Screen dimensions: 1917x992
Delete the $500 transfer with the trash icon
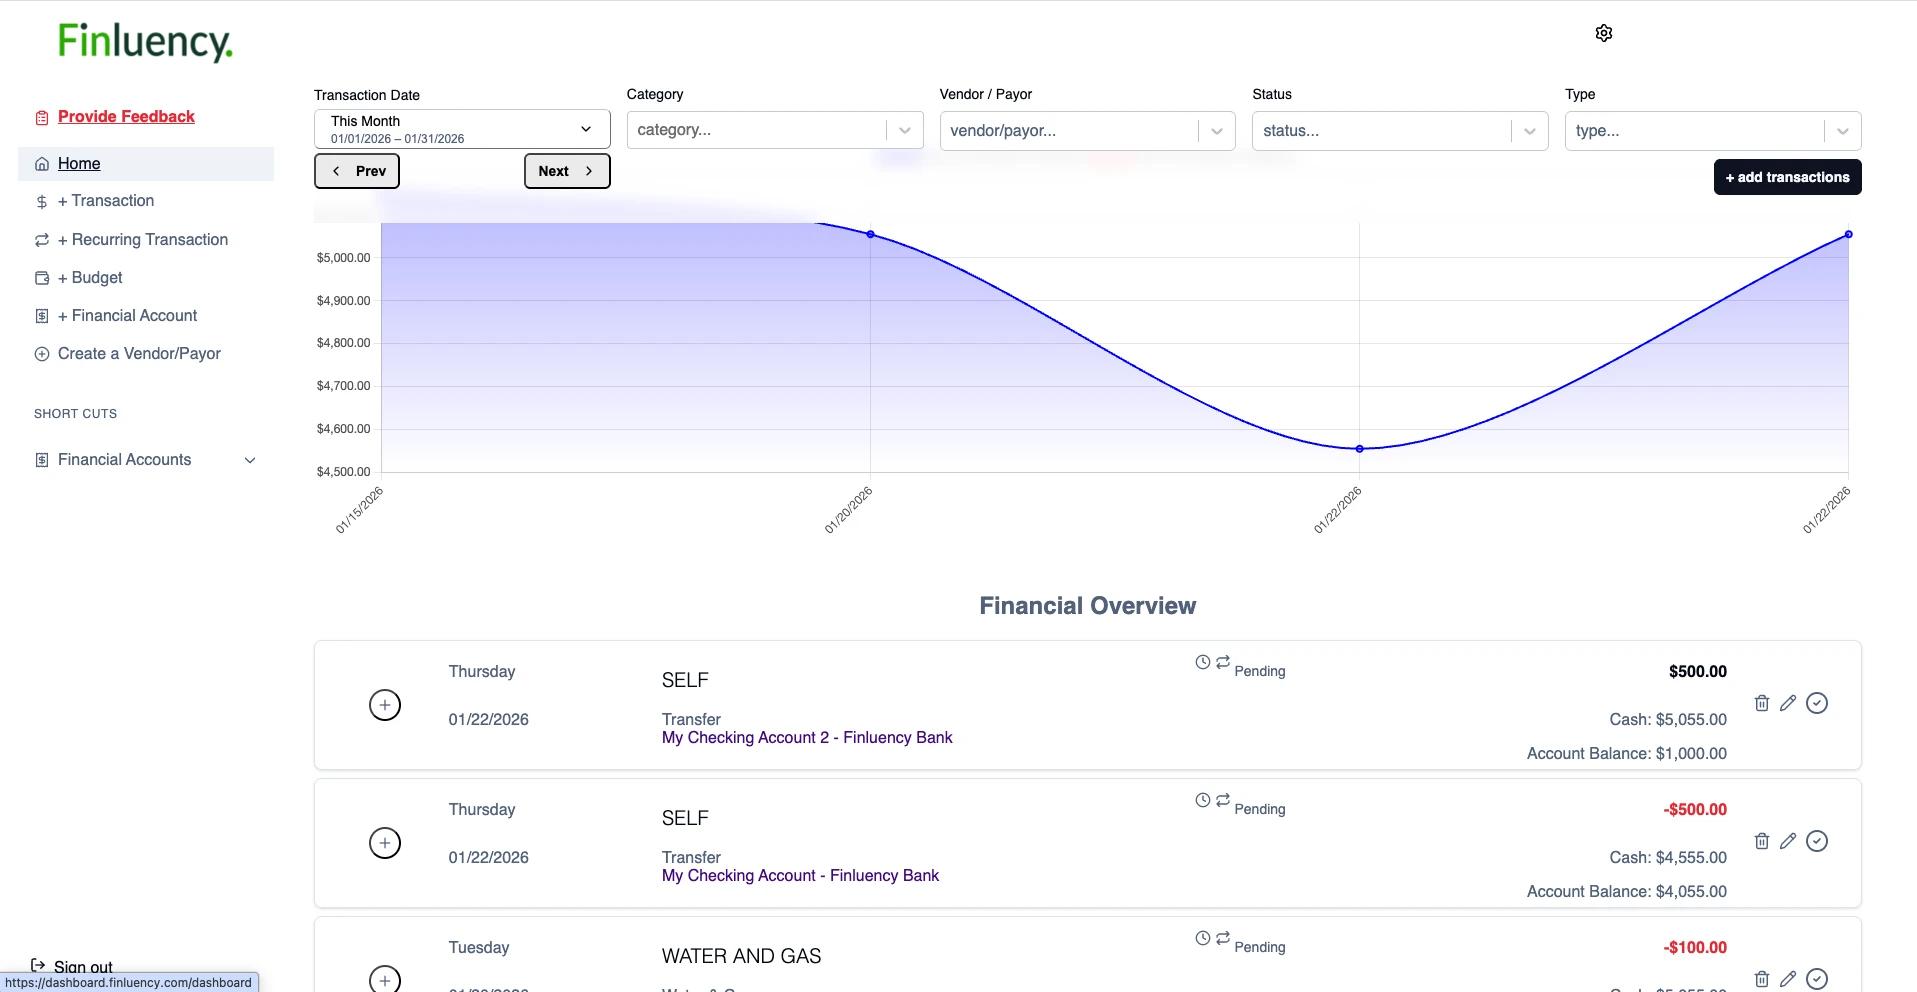coord(1761,703)
